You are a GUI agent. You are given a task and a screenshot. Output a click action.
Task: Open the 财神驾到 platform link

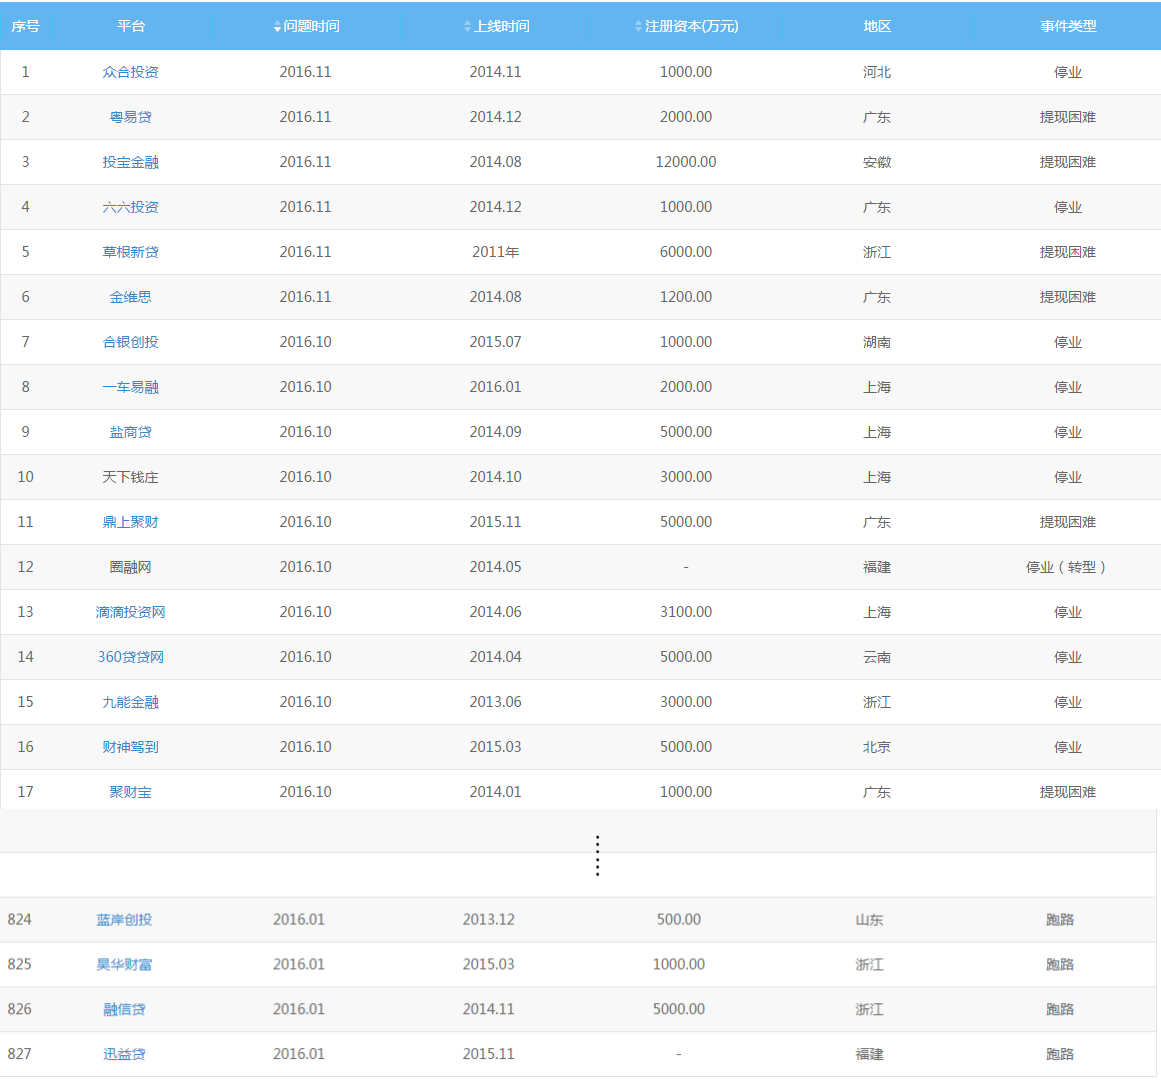(x=130, y=747)
